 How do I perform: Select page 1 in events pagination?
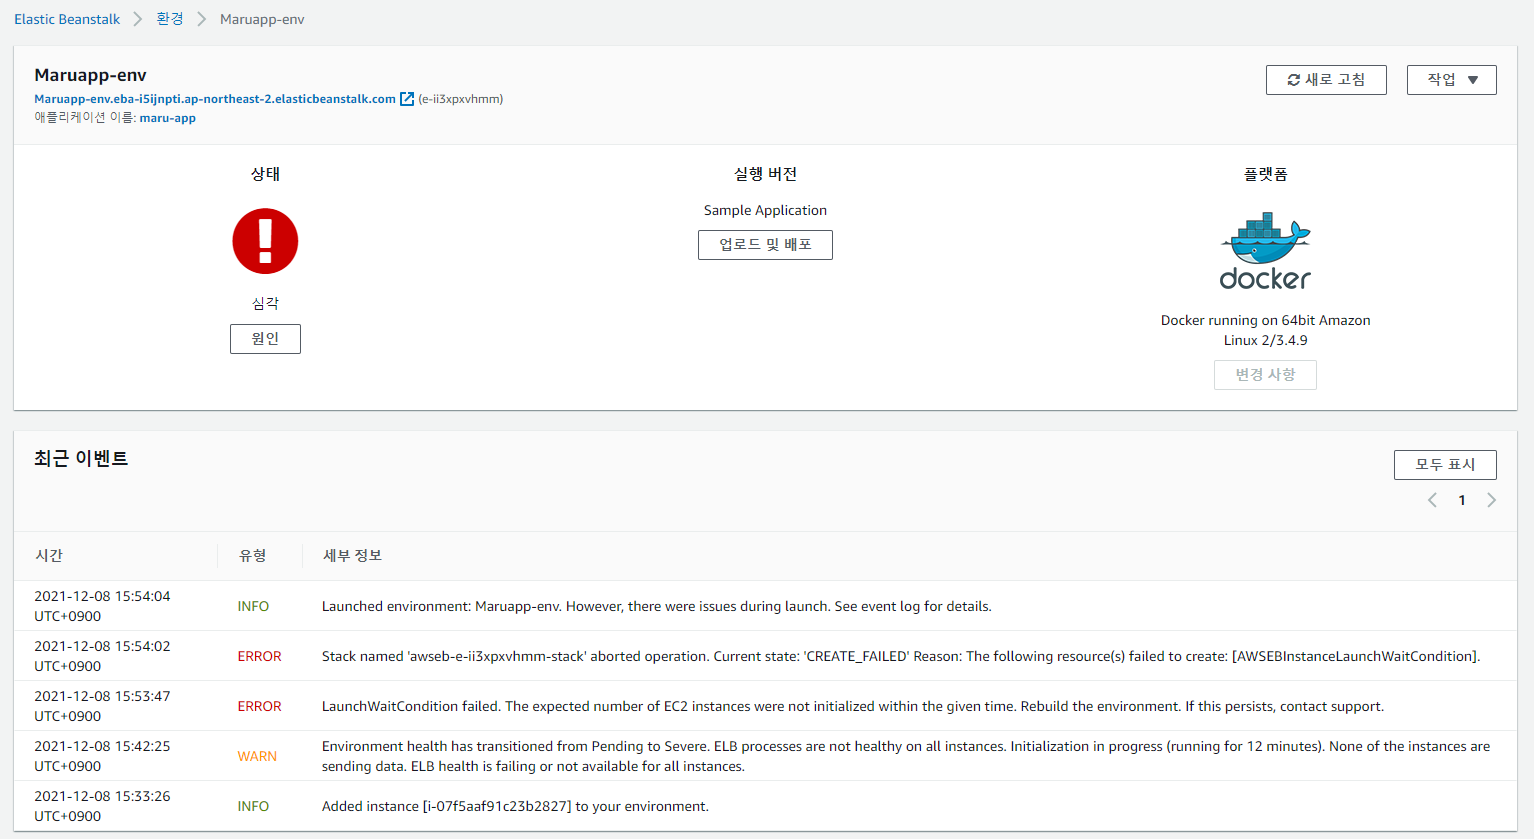(1462, 500)
